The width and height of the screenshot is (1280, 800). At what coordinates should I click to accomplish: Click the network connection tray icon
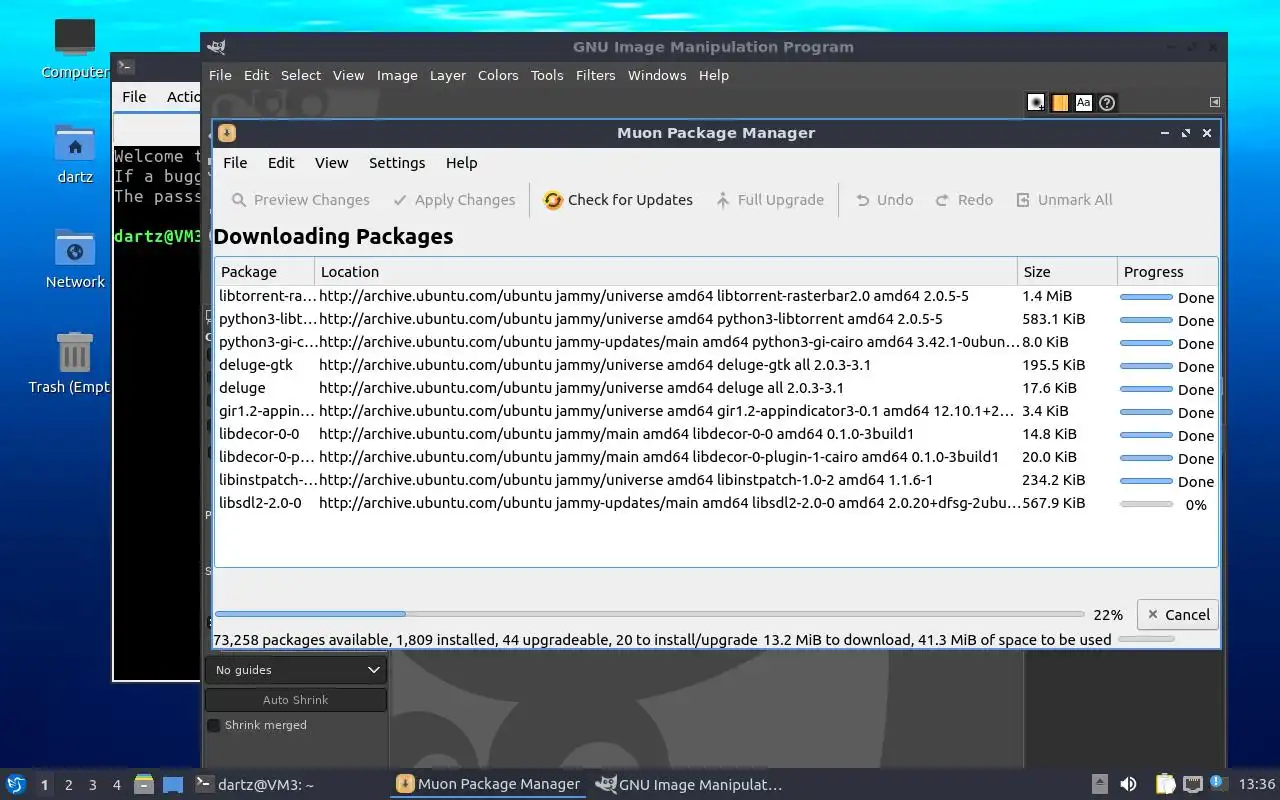pos(1192,785)
